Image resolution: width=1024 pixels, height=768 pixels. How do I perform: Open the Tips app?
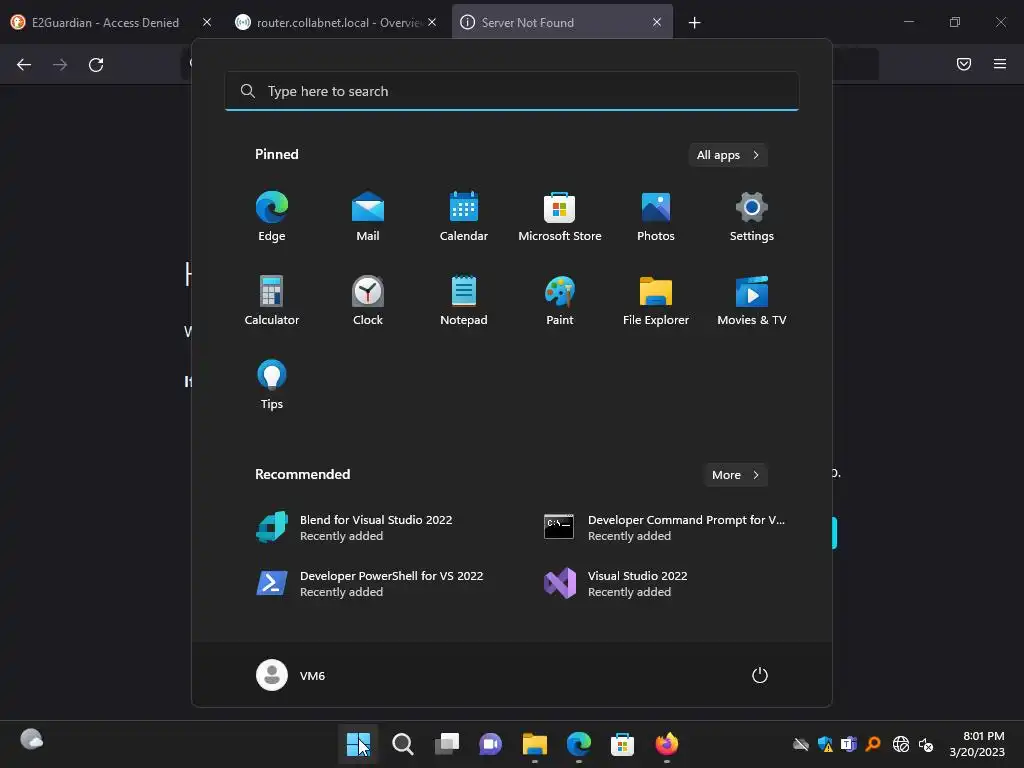tap(272, 385)
